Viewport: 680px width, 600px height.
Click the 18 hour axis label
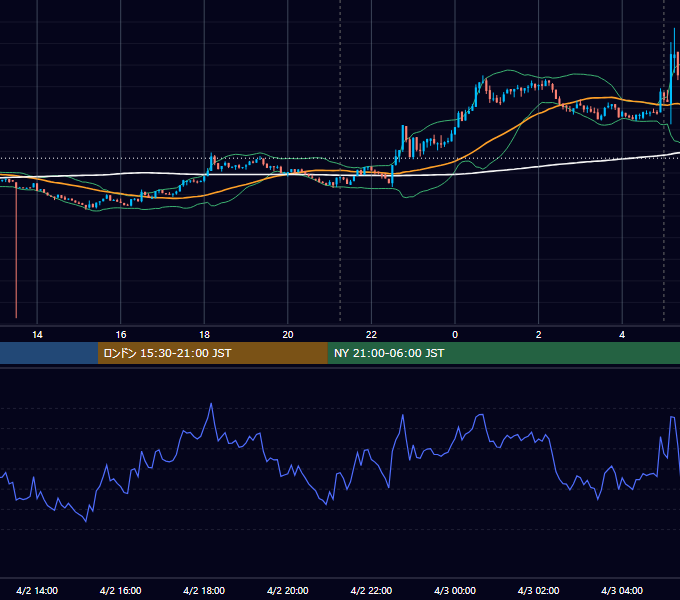[204, 335]
